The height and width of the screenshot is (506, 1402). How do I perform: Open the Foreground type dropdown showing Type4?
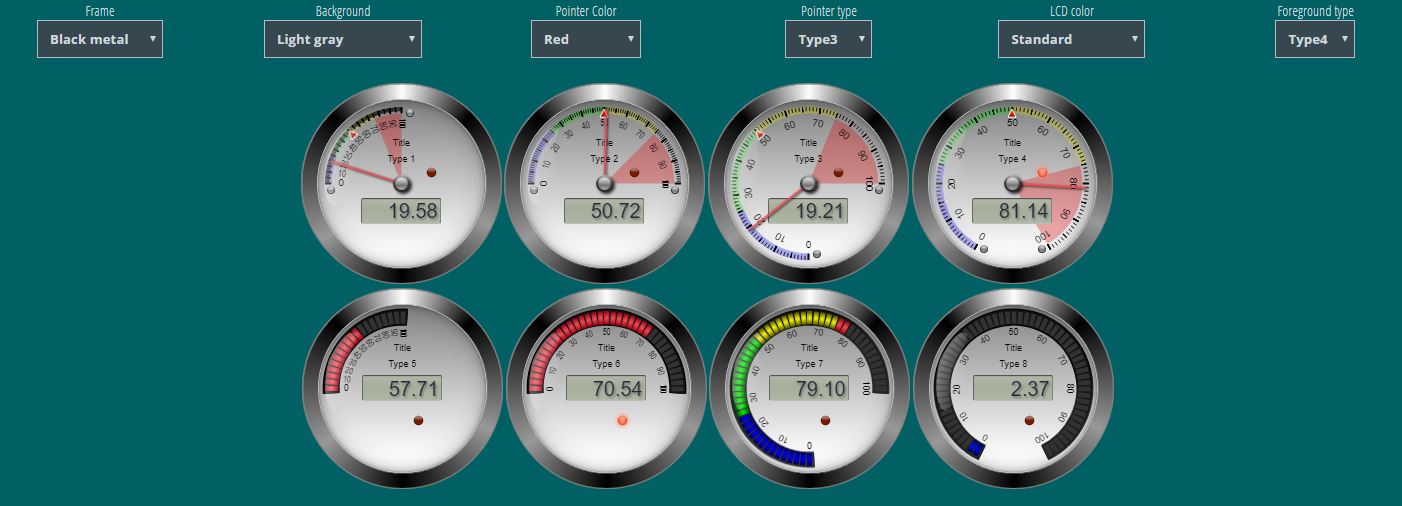1315,39
